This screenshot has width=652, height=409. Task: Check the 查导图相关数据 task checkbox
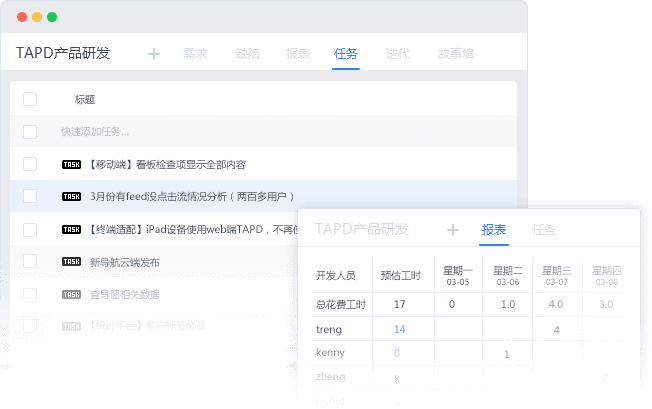point(30,295)
